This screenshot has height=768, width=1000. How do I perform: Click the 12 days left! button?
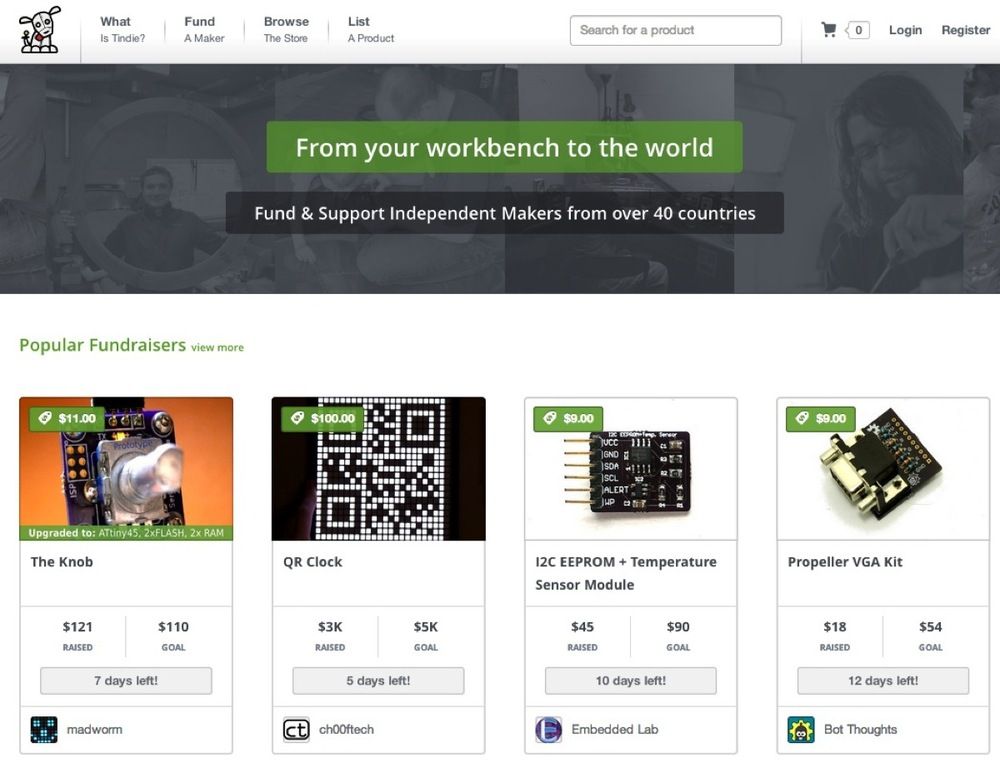point(883,681)
